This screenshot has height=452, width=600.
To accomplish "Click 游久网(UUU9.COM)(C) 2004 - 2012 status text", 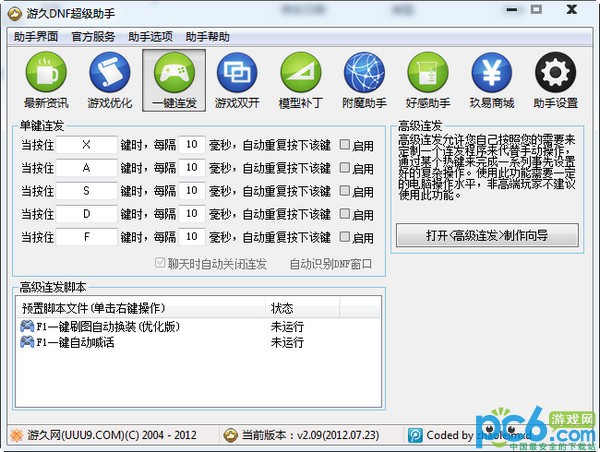I will 112,435.
